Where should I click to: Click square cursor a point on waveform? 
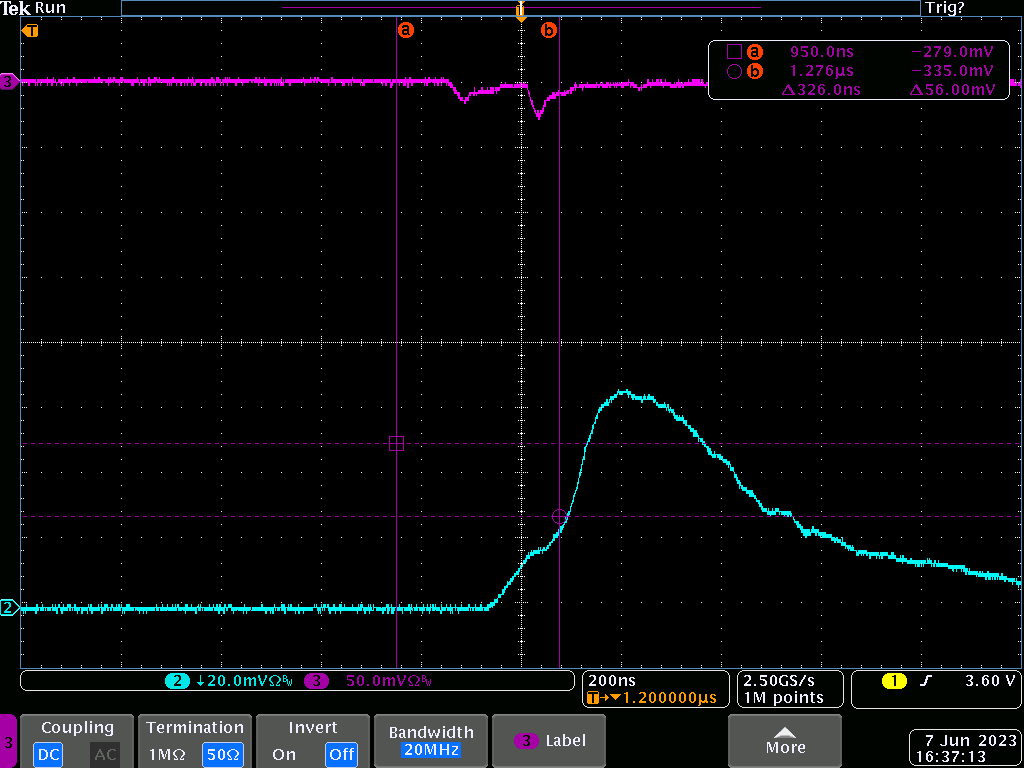click(x=396, y=443)
